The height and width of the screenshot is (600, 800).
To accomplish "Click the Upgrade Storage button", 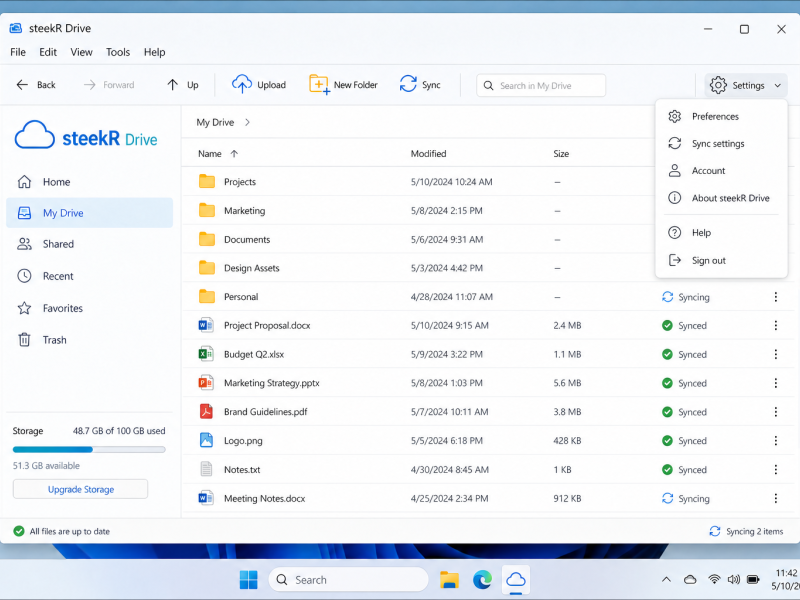I will coord(81,489).
